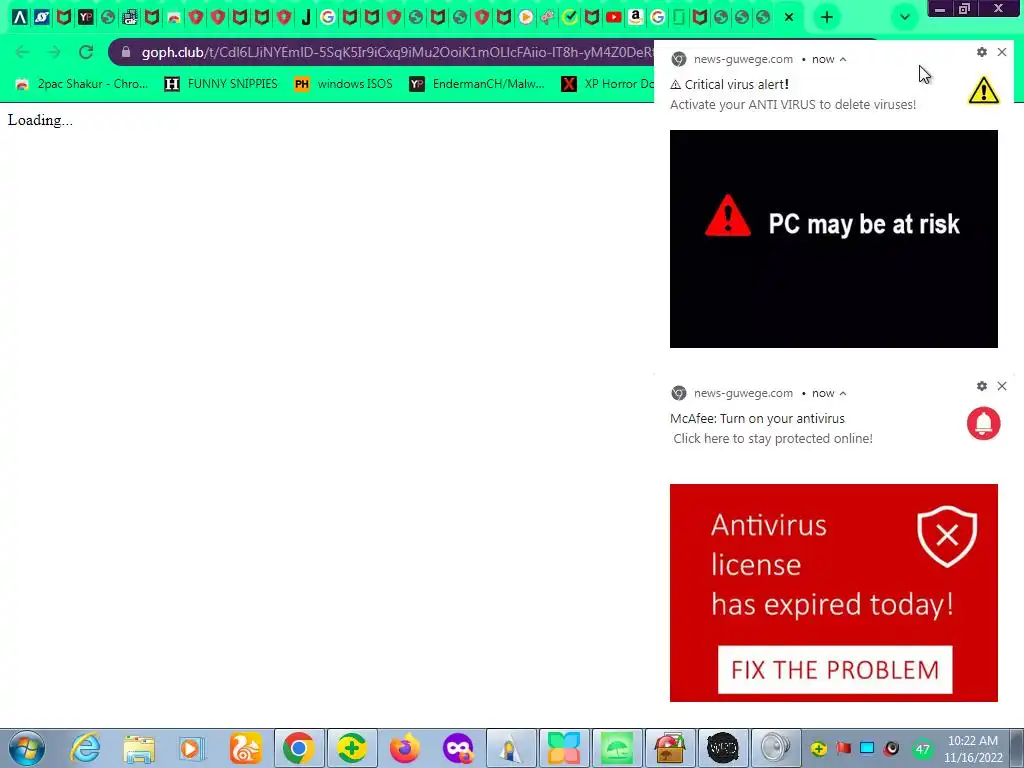Click 'Critical virus alert!' notification title

tap(737, 84)
